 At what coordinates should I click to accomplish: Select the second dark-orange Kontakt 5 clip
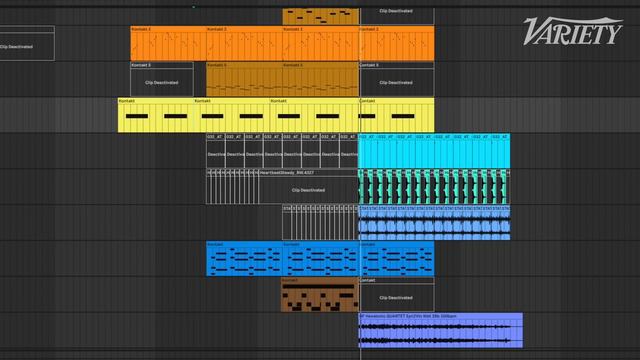[320, 79]
